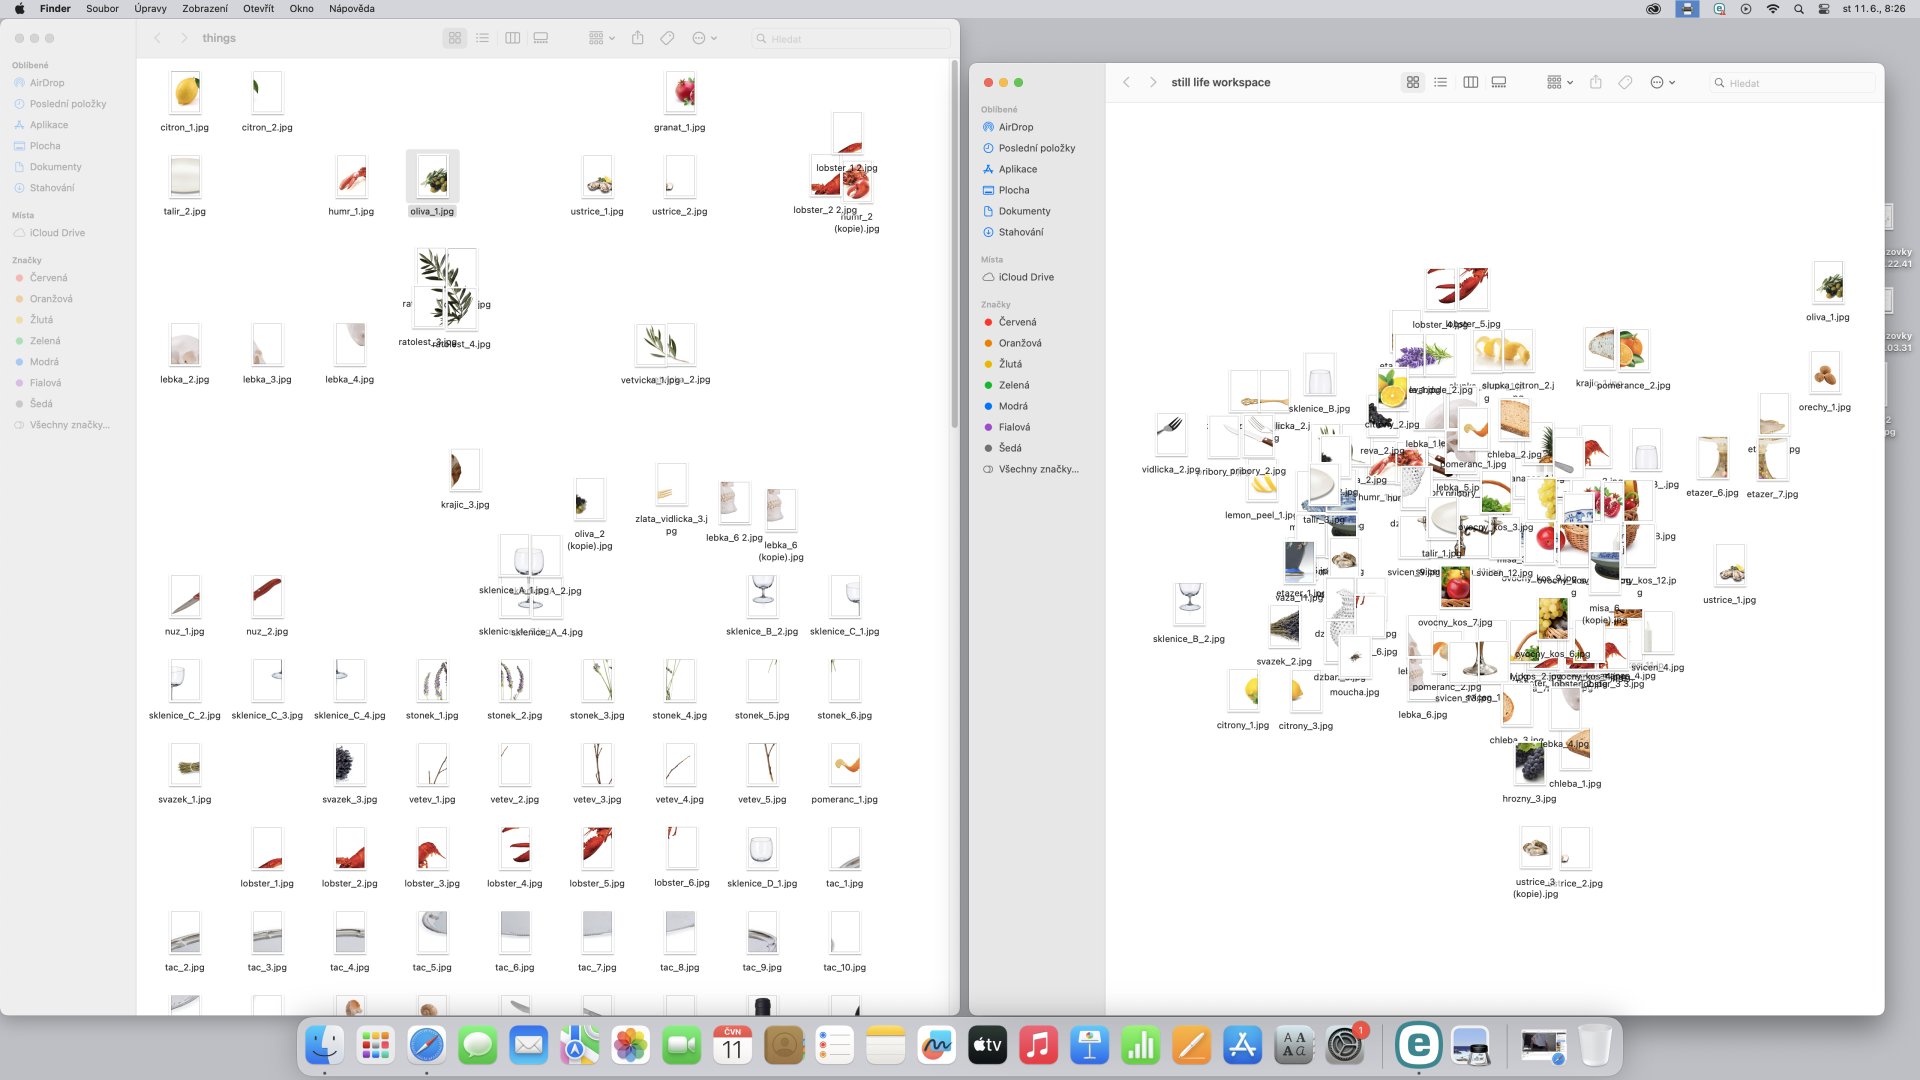Click tags icon in things window toolbar
Image resolution: width=1920 pixels, height=1080 pixels.
[x=667, y=38]
